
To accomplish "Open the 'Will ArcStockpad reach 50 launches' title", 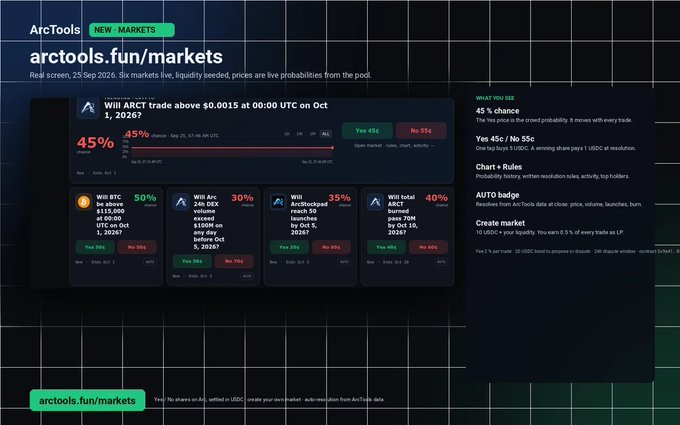I will click(x=309, y=215).
